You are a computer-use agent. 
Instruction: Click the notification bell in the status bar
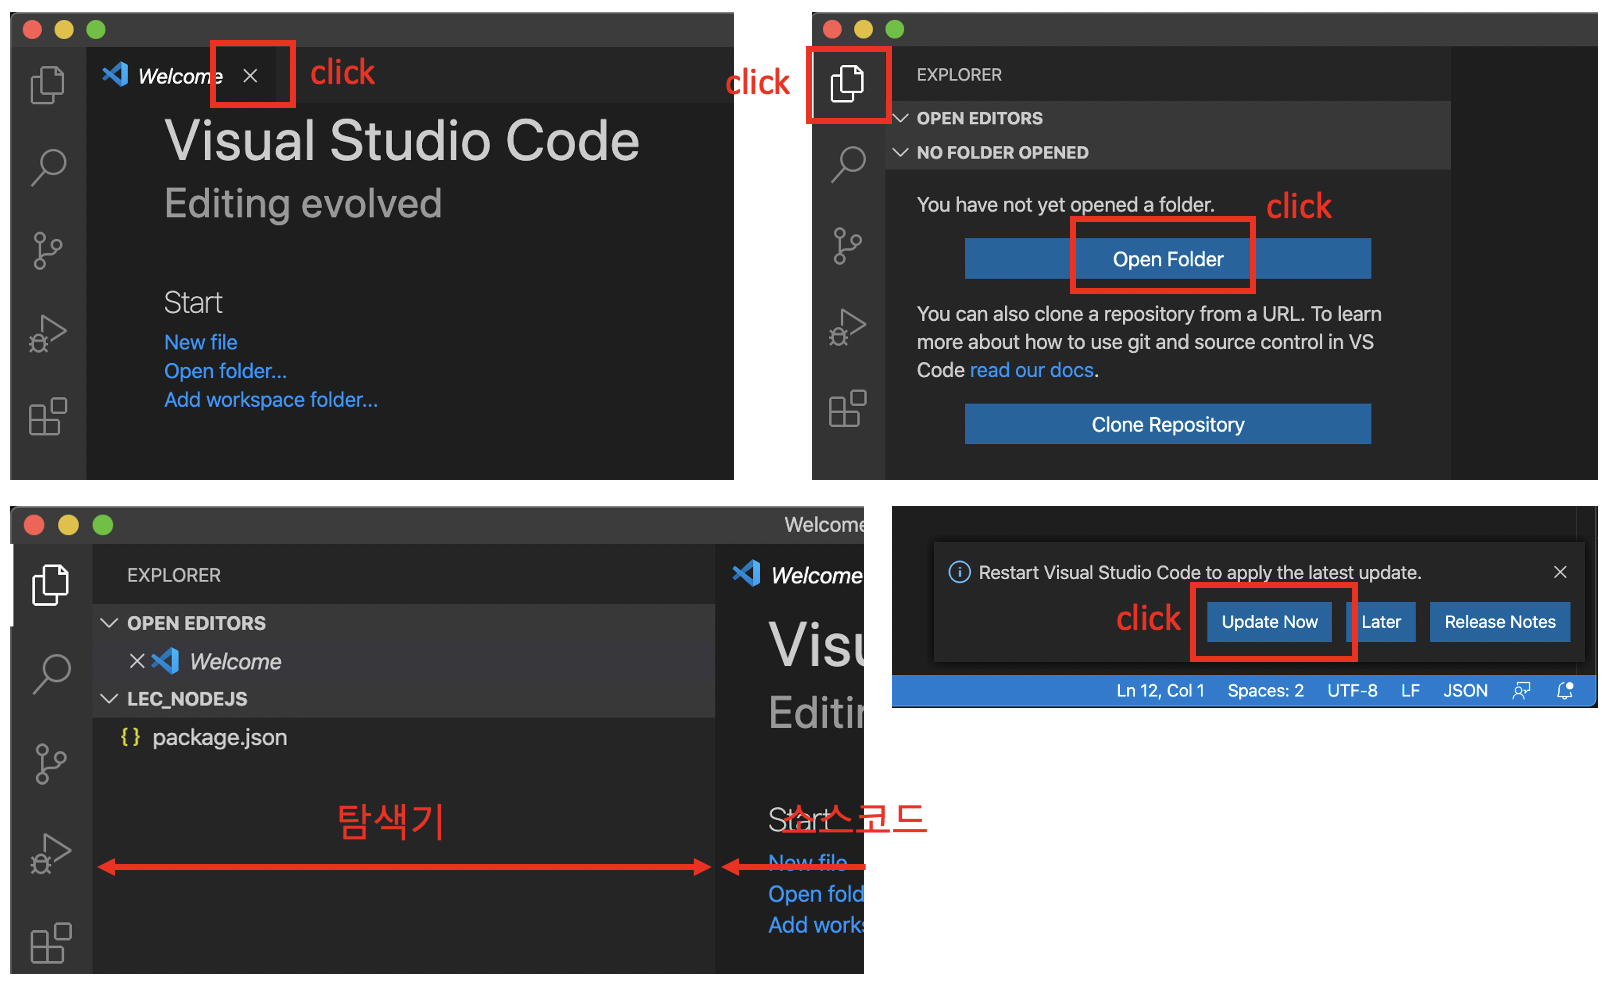click(1565, 690)
